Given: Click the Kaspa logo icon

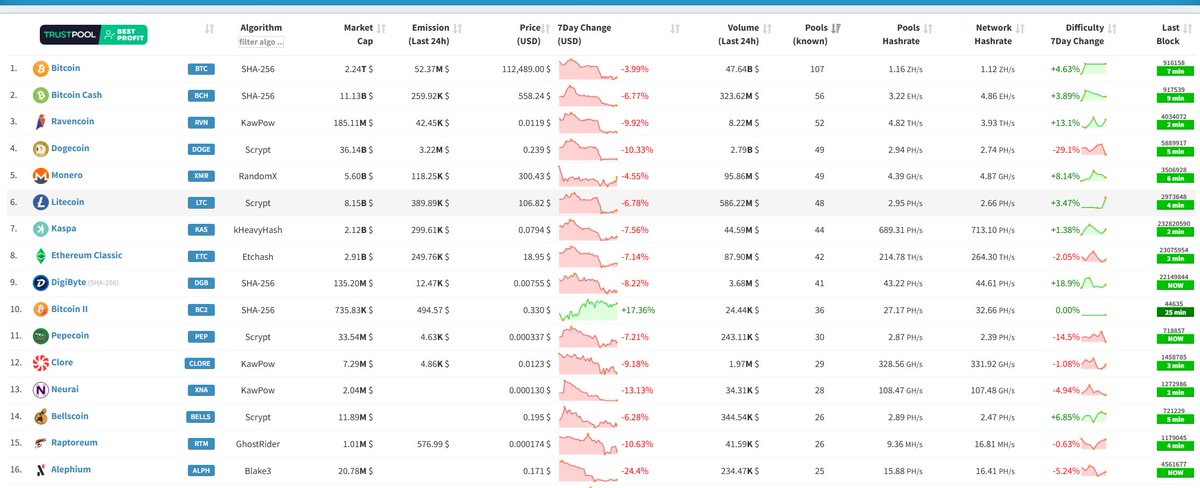Looking at the screenshot, I should click(41, 229).
